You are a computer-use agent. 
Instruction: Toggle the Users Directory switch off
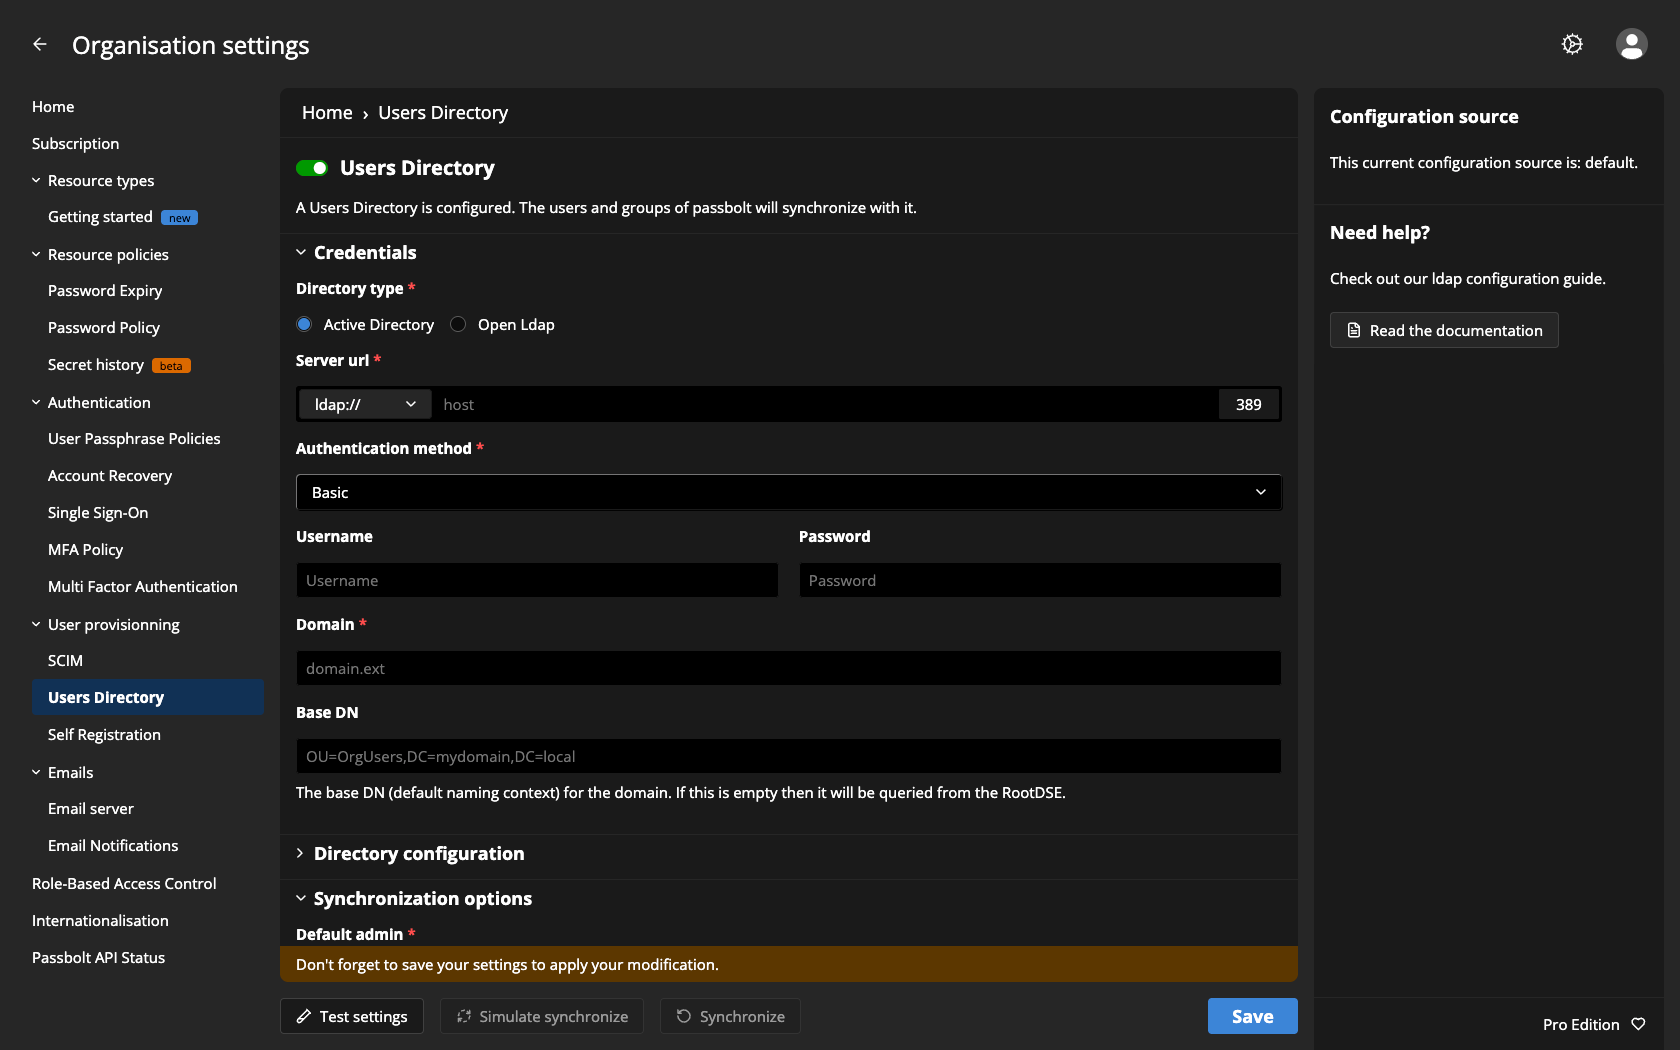click(x=312, y=168)
